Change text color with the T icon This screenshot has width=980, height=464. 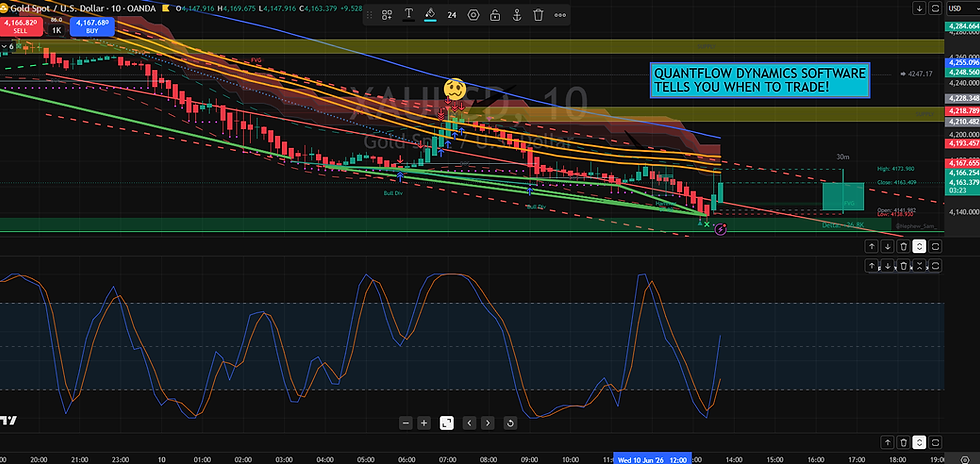pyautogui.click(x=409, y=14)
